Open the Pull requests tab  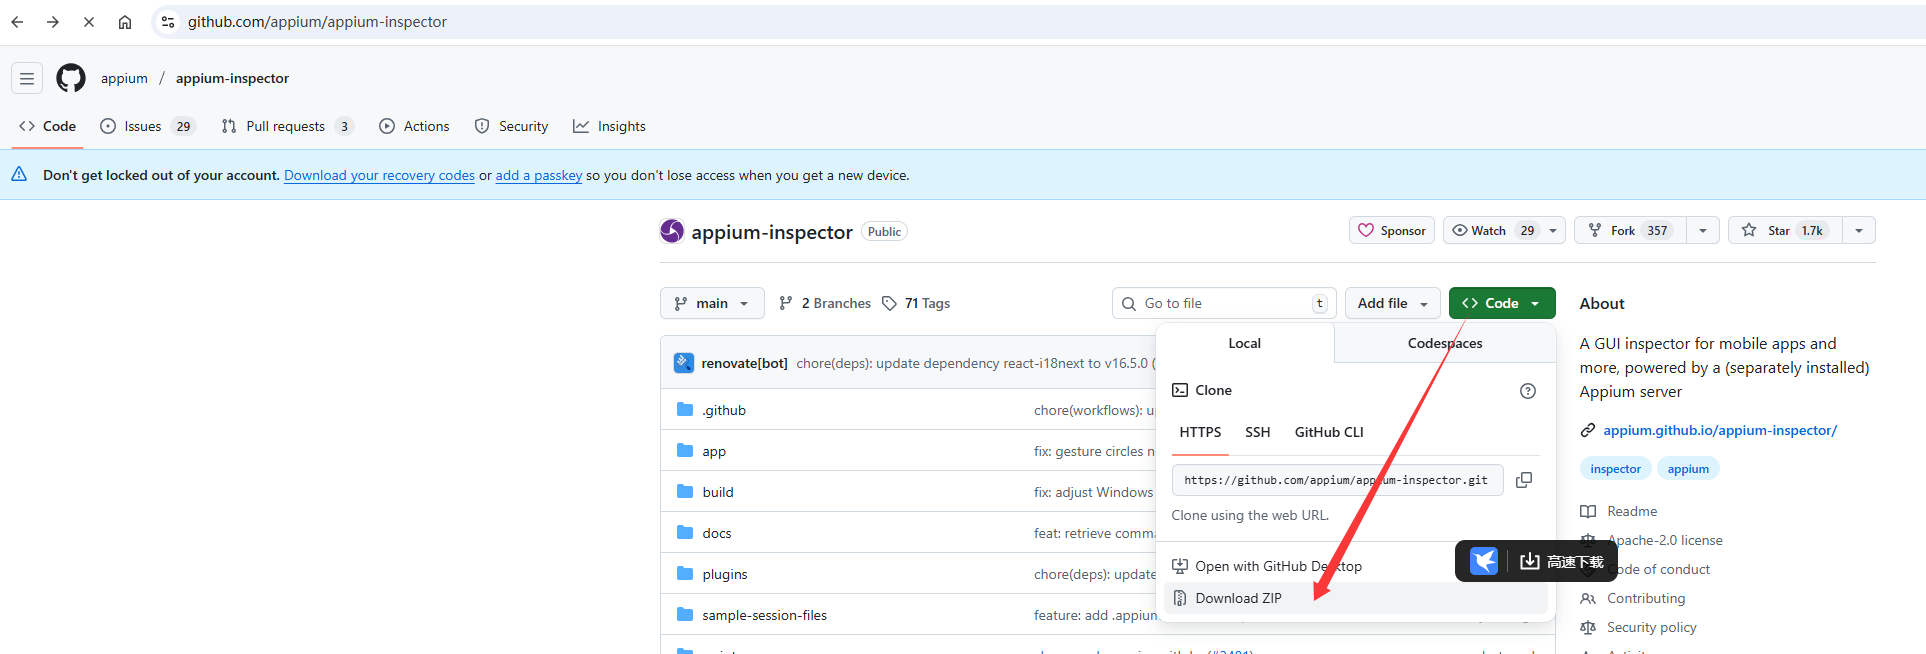point(287,126)
